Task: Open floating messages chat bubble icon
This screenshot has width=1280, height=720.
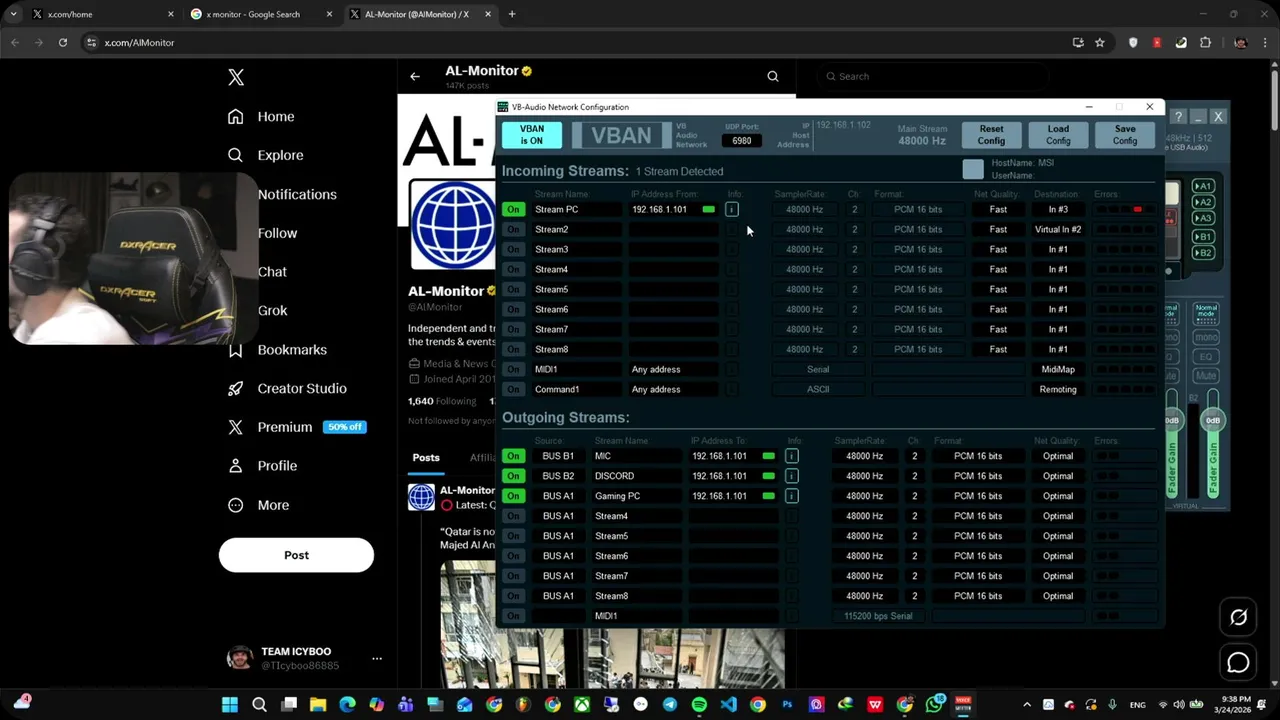Action: tap(1238, 662)
